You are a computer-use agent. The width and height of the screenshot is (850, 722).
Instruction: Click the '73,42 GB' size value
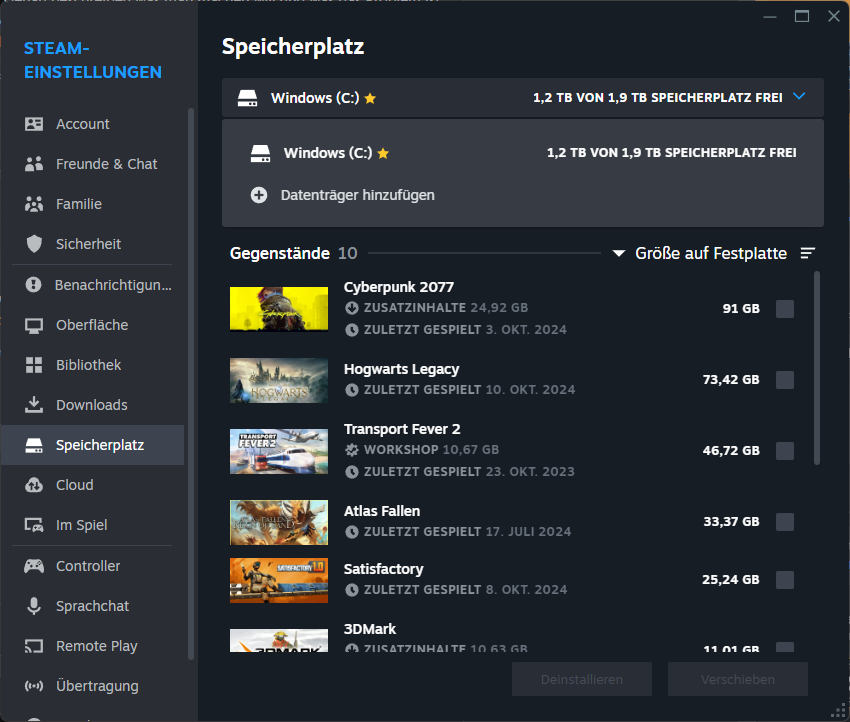731,380
